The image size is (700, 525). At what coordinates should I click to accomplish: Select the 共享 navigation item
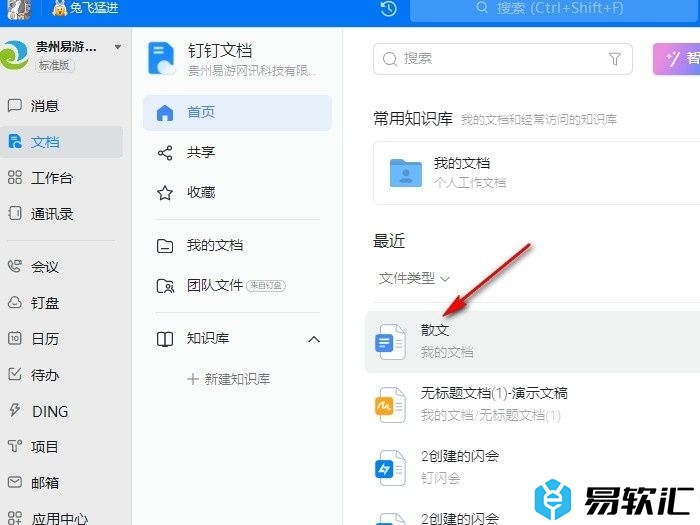point(238,153)
